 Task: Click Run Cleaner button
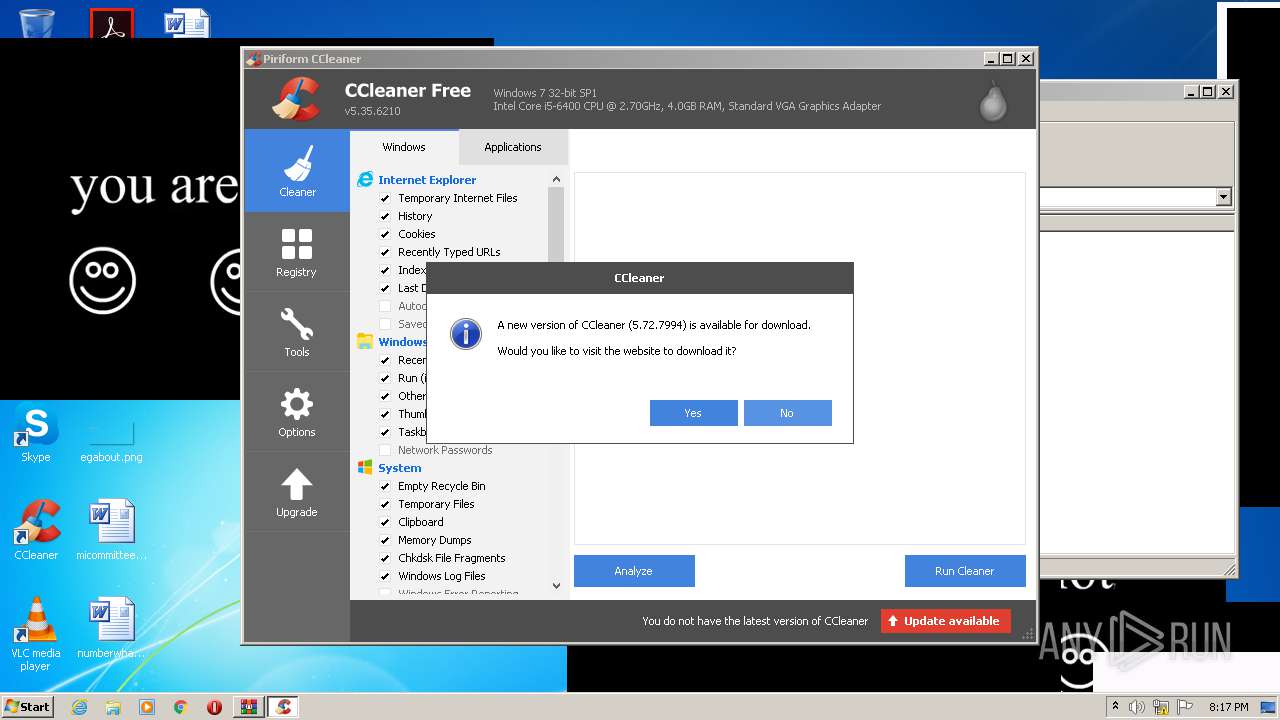(x=965, y=571)
